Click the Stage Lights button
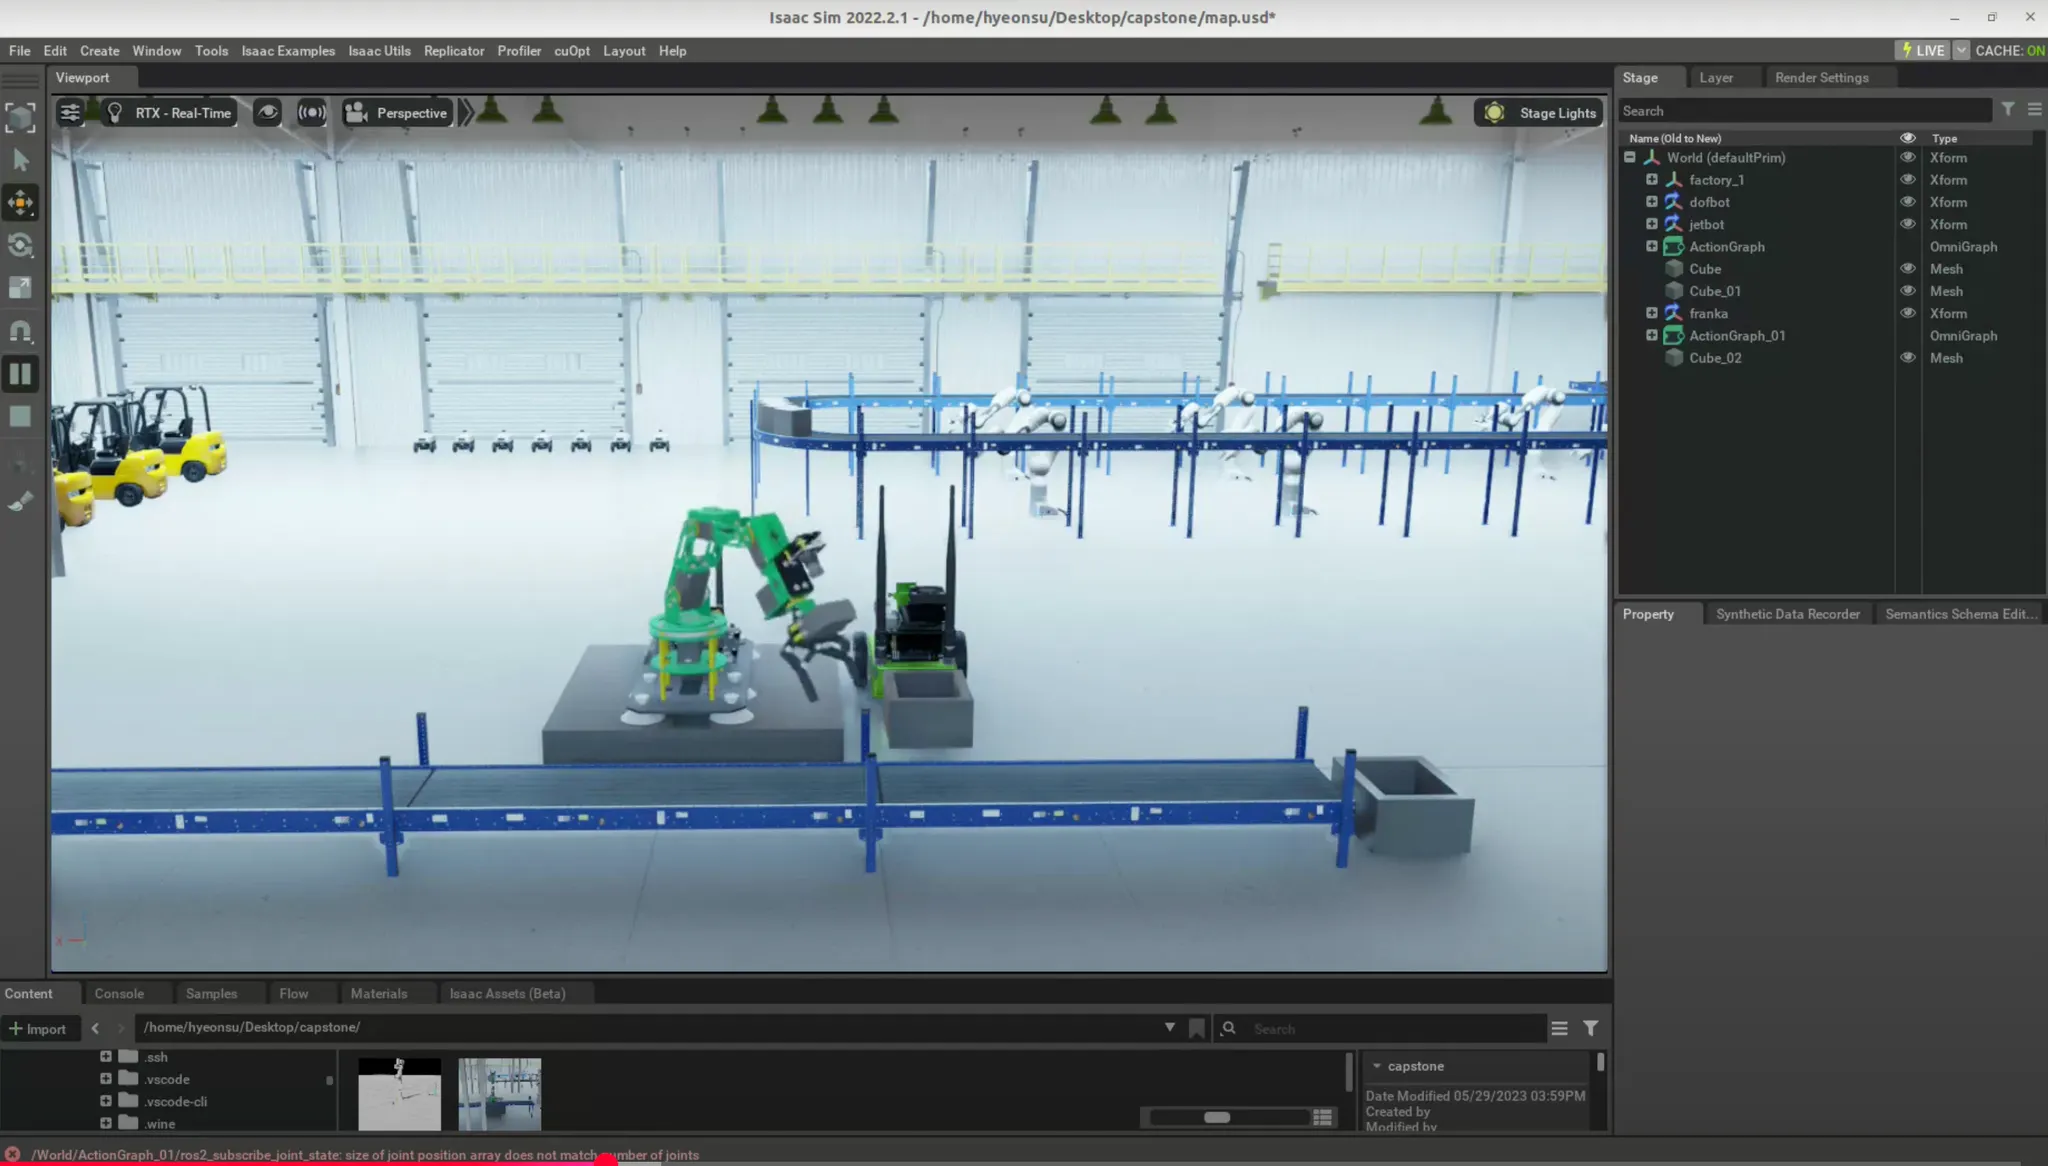Viewport: 2048px width, 1166px height. (1540, 113)
